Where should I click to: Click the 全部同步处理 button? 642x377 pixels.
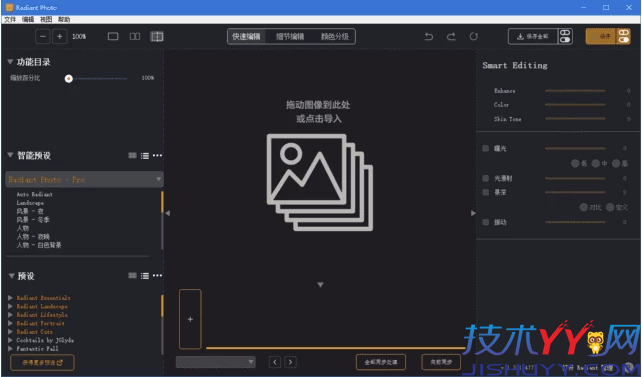[x=381, y=362]
